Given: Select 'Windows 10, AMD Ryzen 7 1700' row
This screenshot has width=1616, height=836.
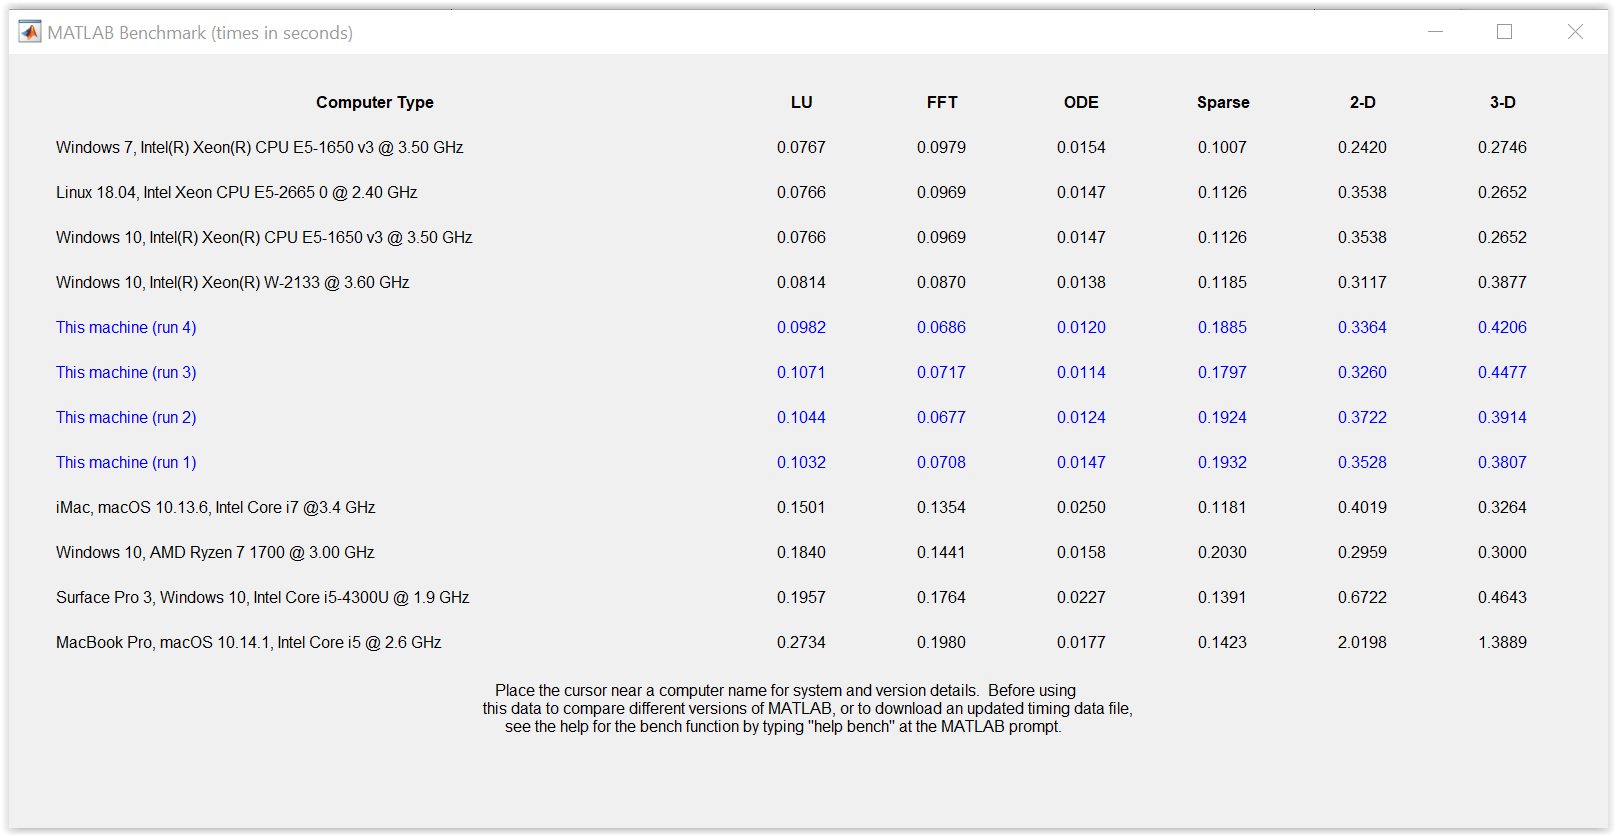Looking at the screenshot, I should click(x=215, y=552).
